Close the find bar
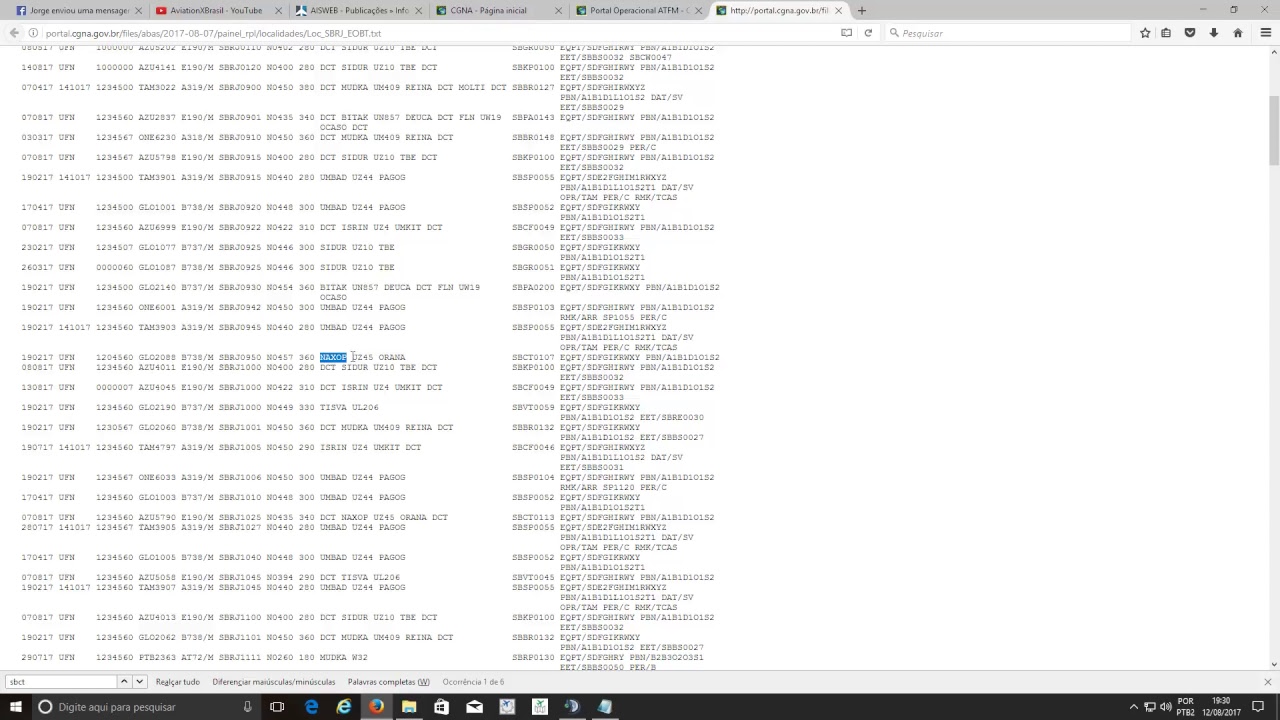 (1267, 682)
